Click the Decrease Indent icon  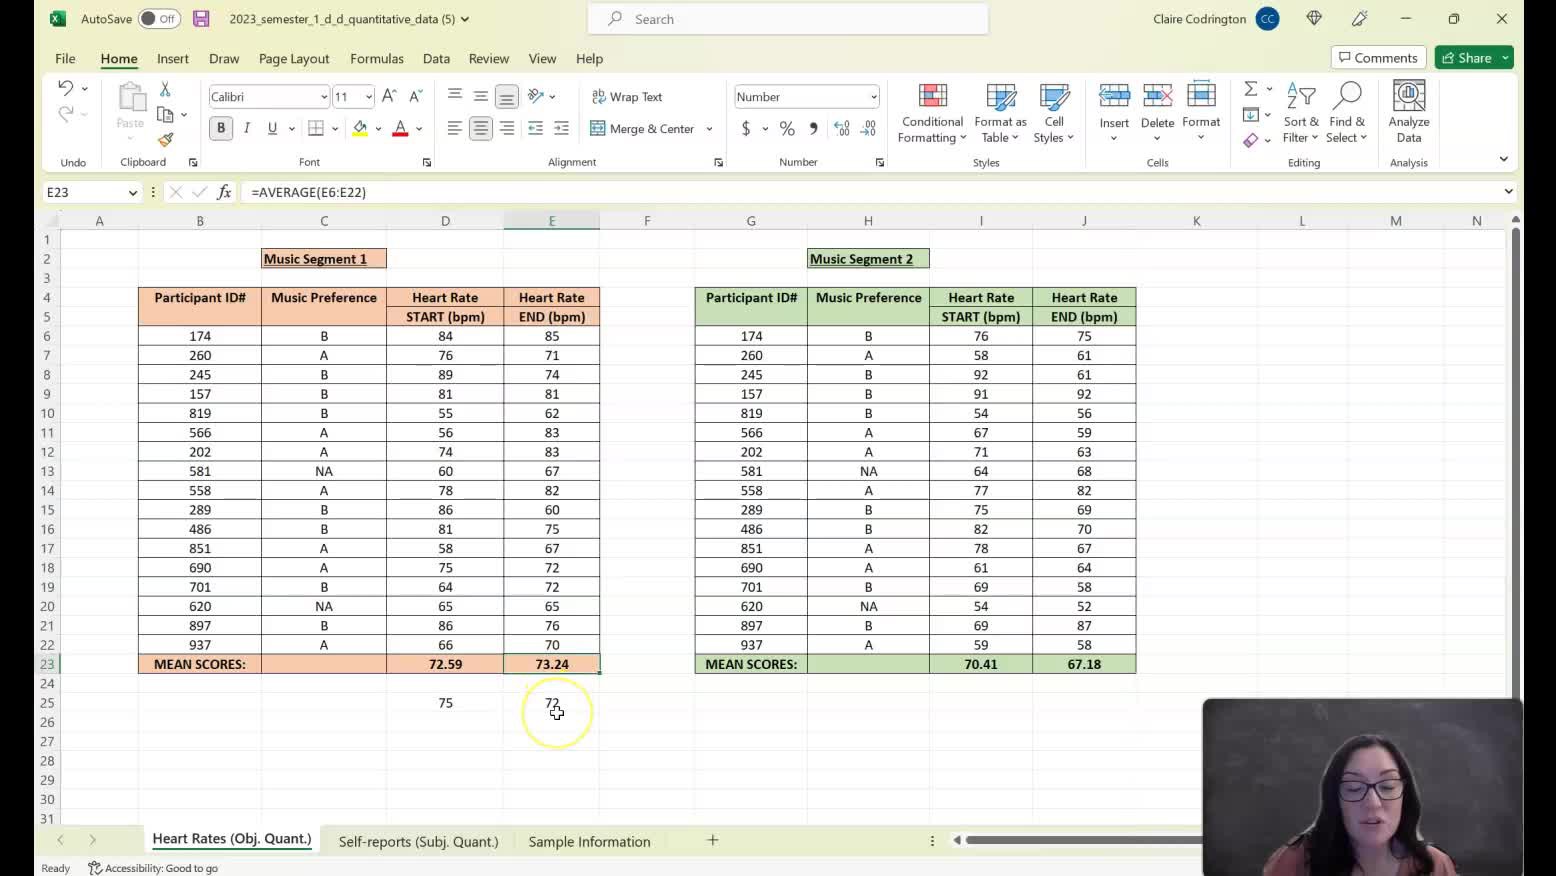[535, 128]
